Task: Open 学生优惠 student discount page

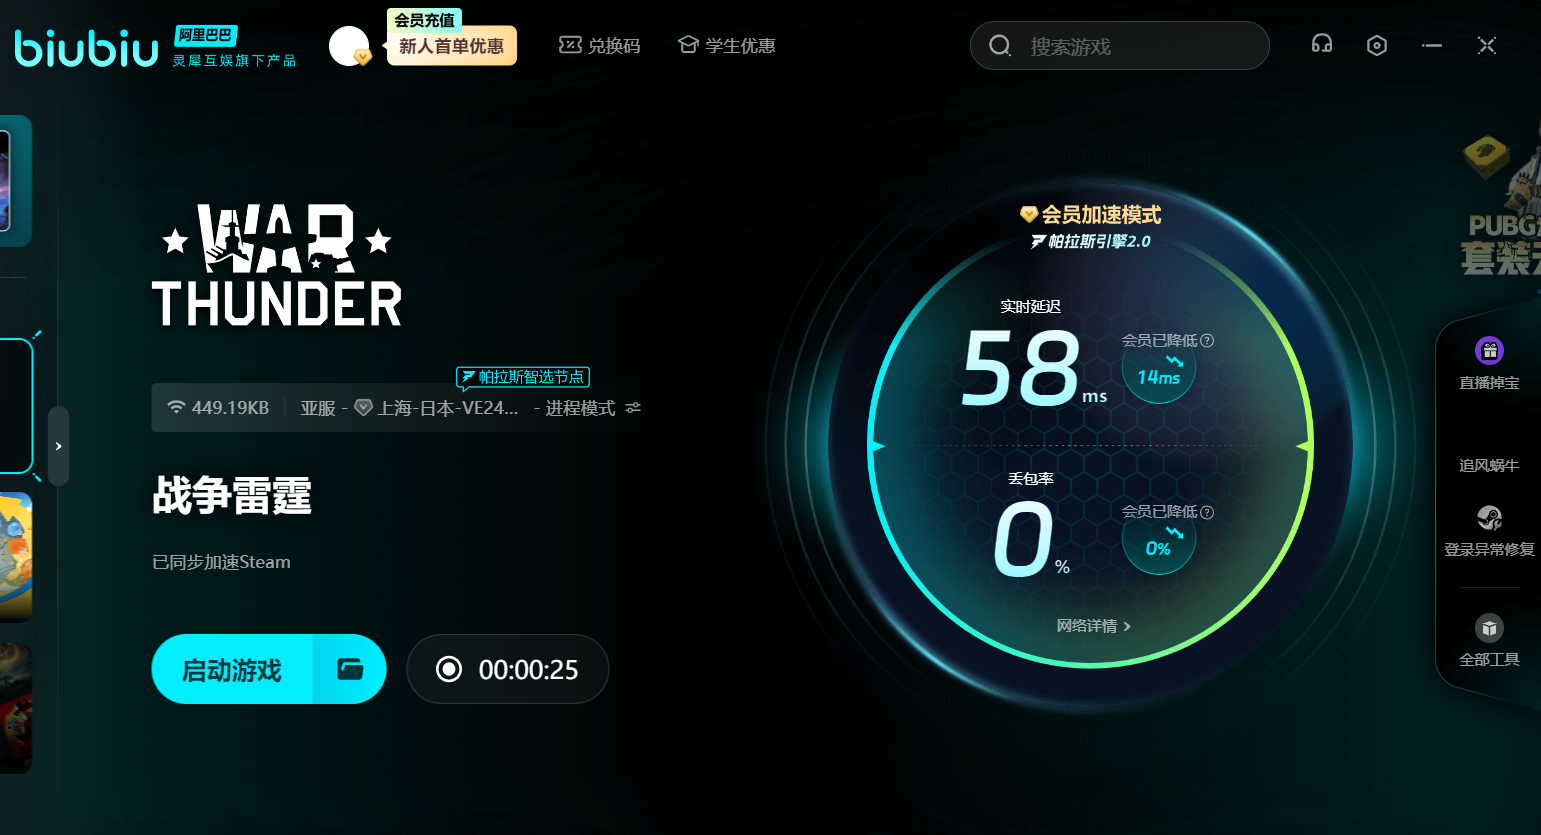Action: click(x=727, y=46)
